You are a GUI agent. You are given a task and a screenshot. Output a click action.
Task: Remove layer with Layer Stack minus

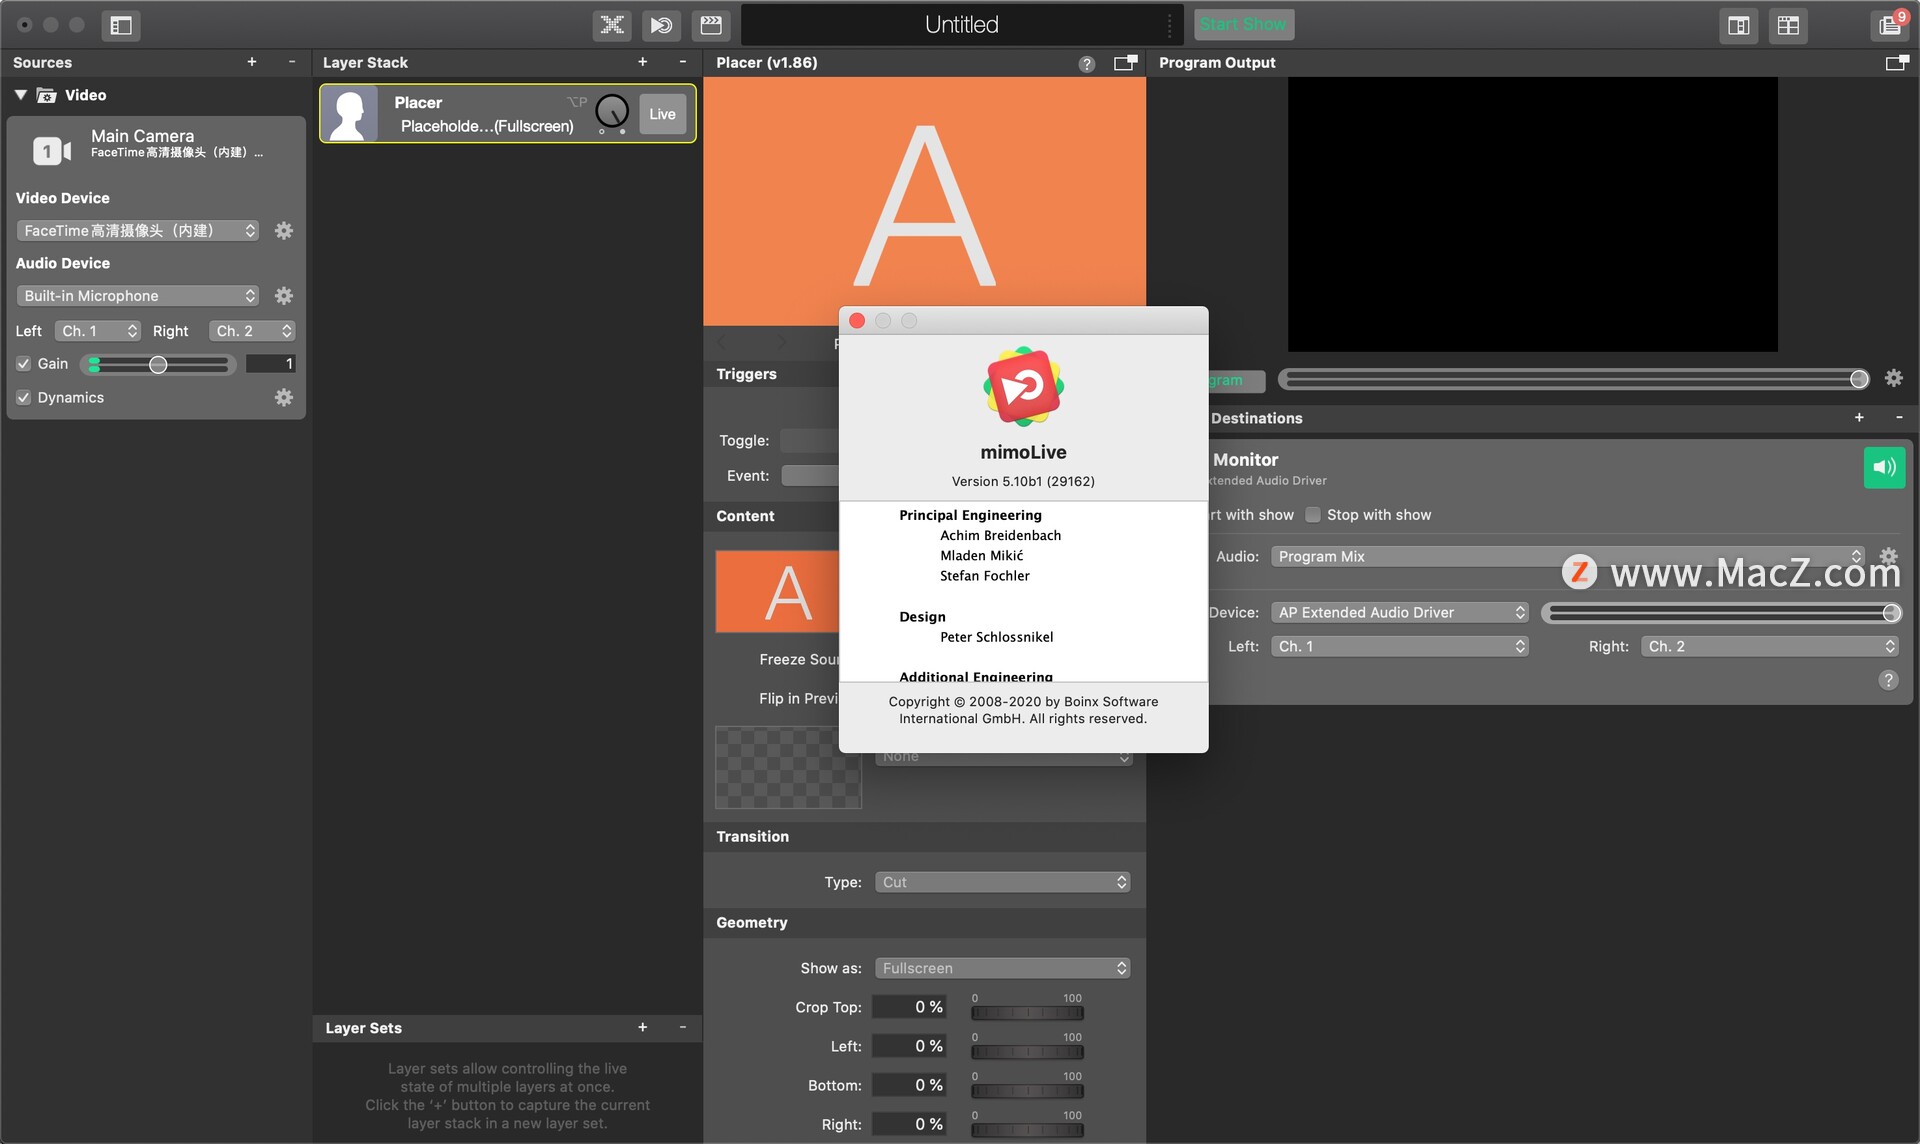[683, 62]
